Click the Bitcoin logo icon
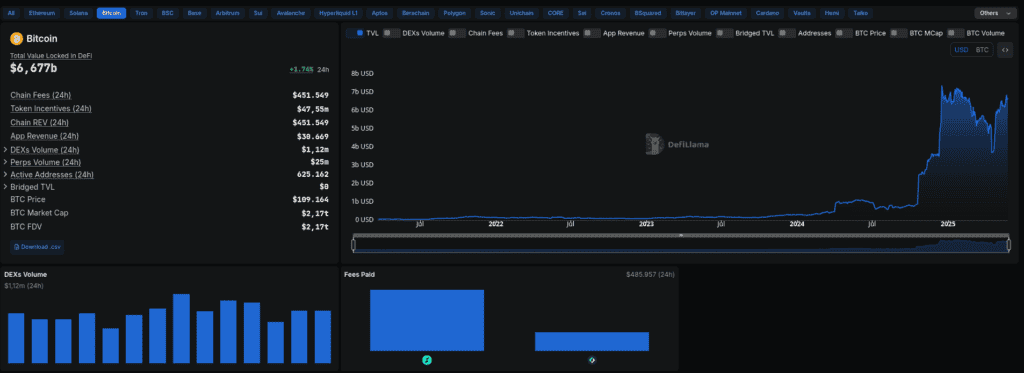The height and width of the screenshot is (373, 1024). (x=16, y=39)
